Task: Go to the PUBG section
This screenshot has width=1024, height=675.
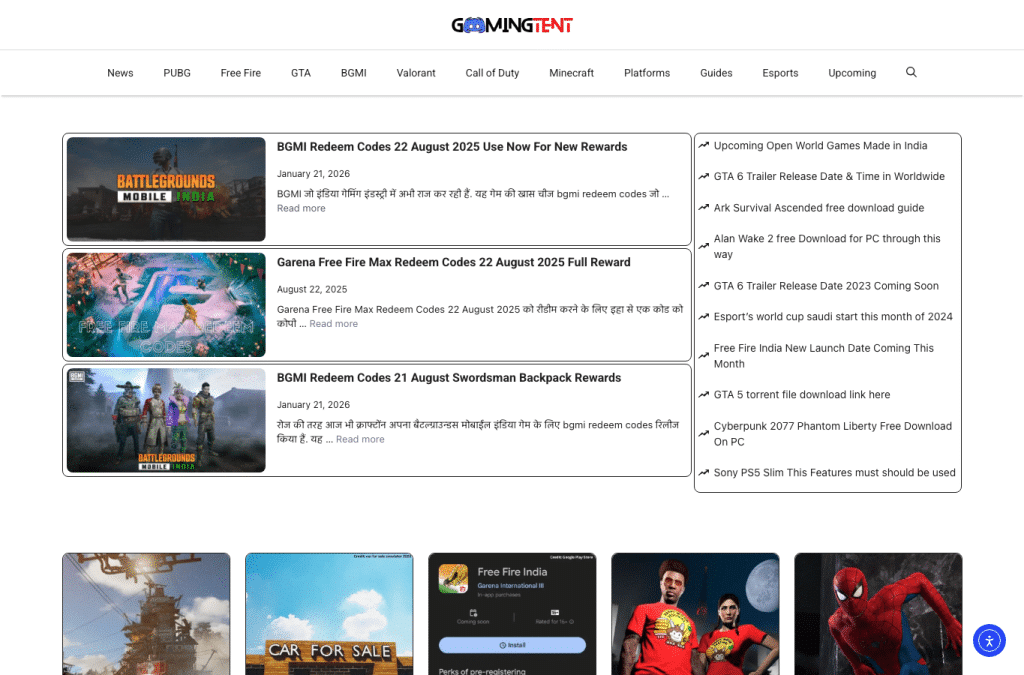Action: (177, 73)
